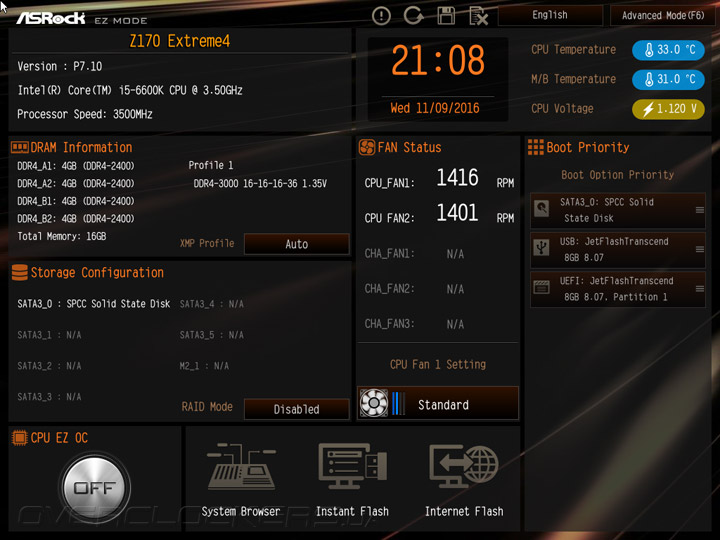Switch to Advanced Mode (F6)

click(x=663, y=16)
